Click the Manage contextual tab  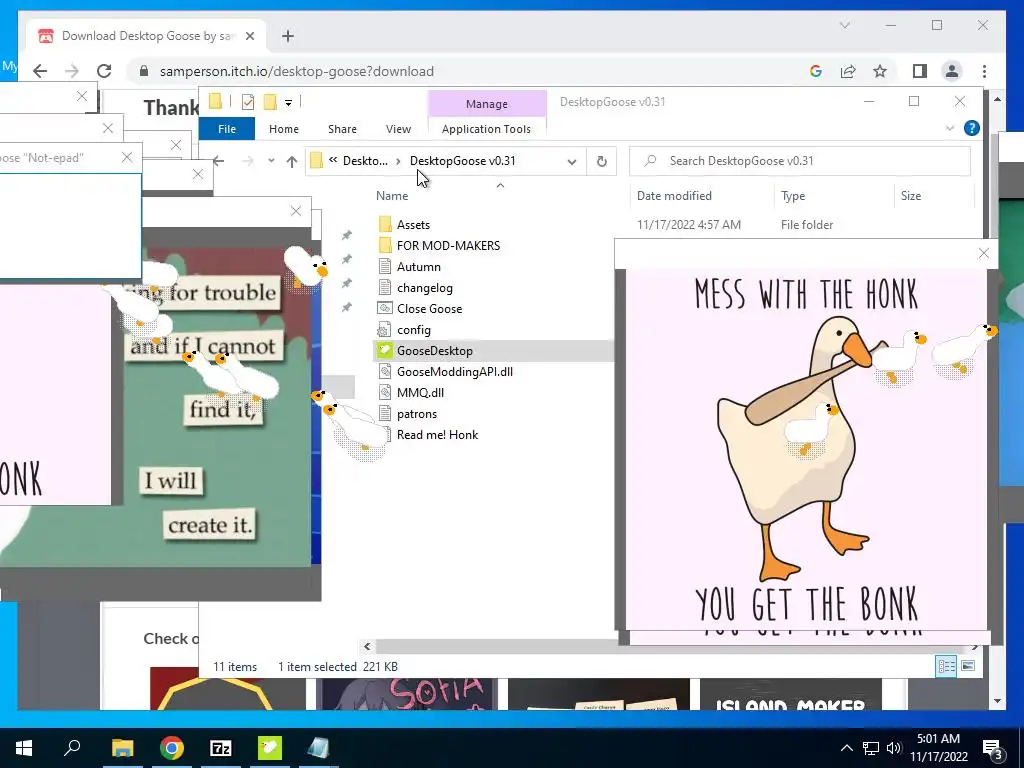(x=487, y=104)
